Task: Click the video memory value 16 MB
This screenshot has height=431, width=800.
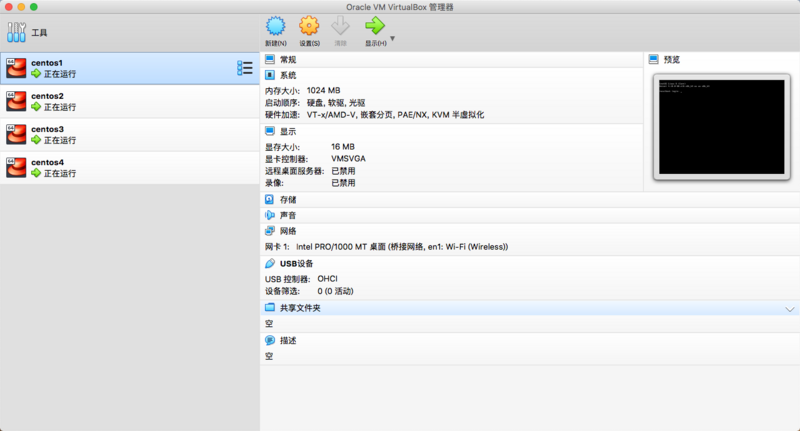Action: click(x=343, y=146)
